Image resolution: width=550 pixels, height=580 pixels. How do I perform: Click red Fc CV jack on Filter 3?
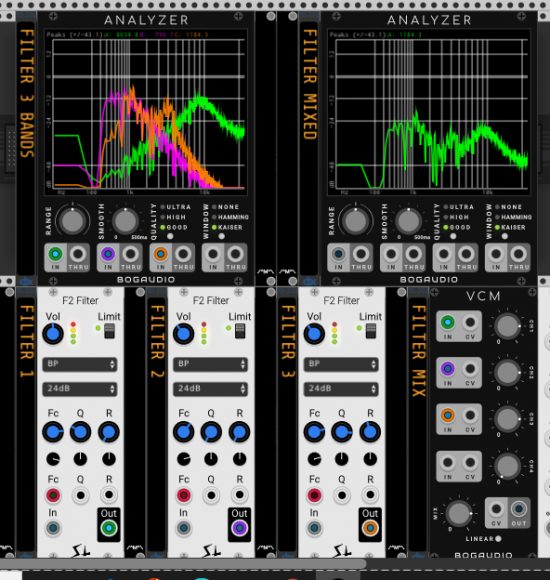(314, 495)
